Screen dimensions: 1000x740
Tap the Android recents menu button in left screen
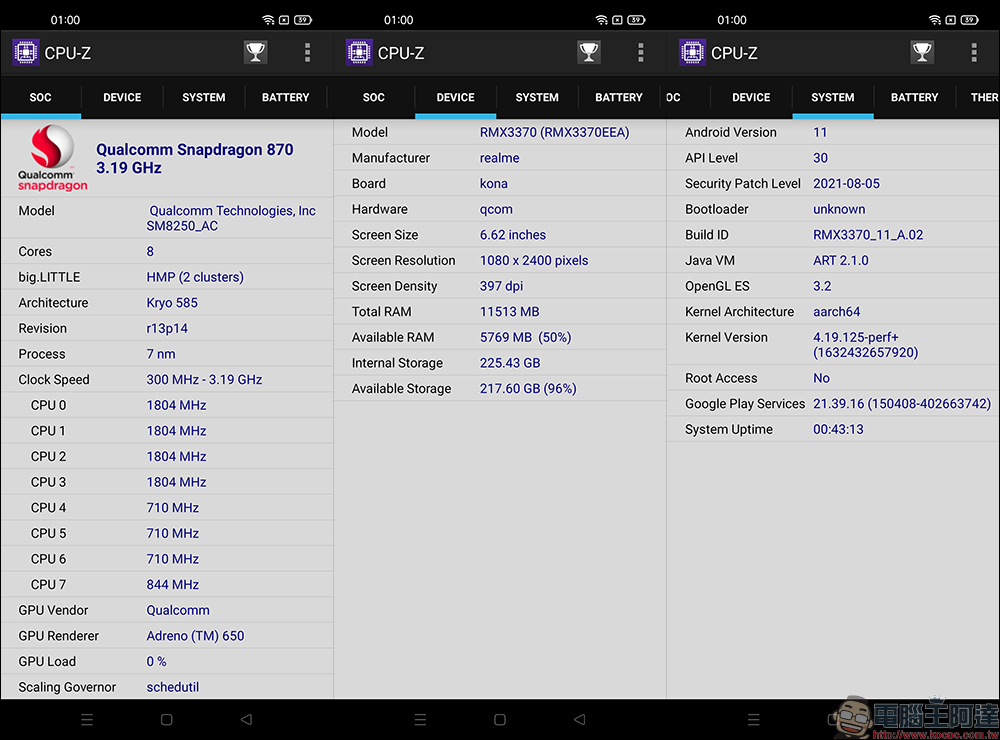click(x=87, y=720)
